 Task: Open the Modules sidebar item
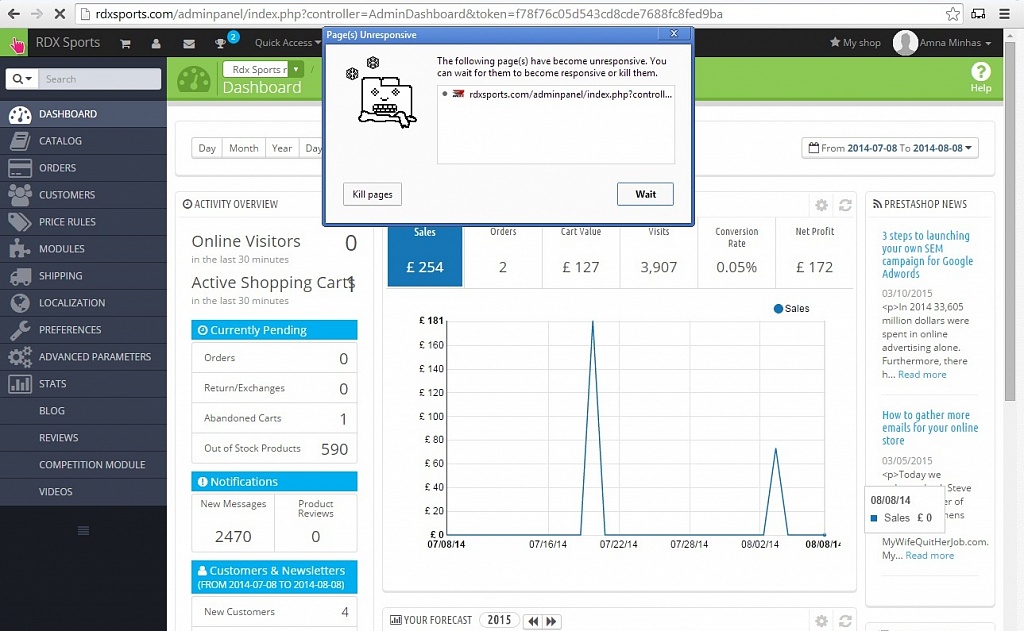pos(84,249)
